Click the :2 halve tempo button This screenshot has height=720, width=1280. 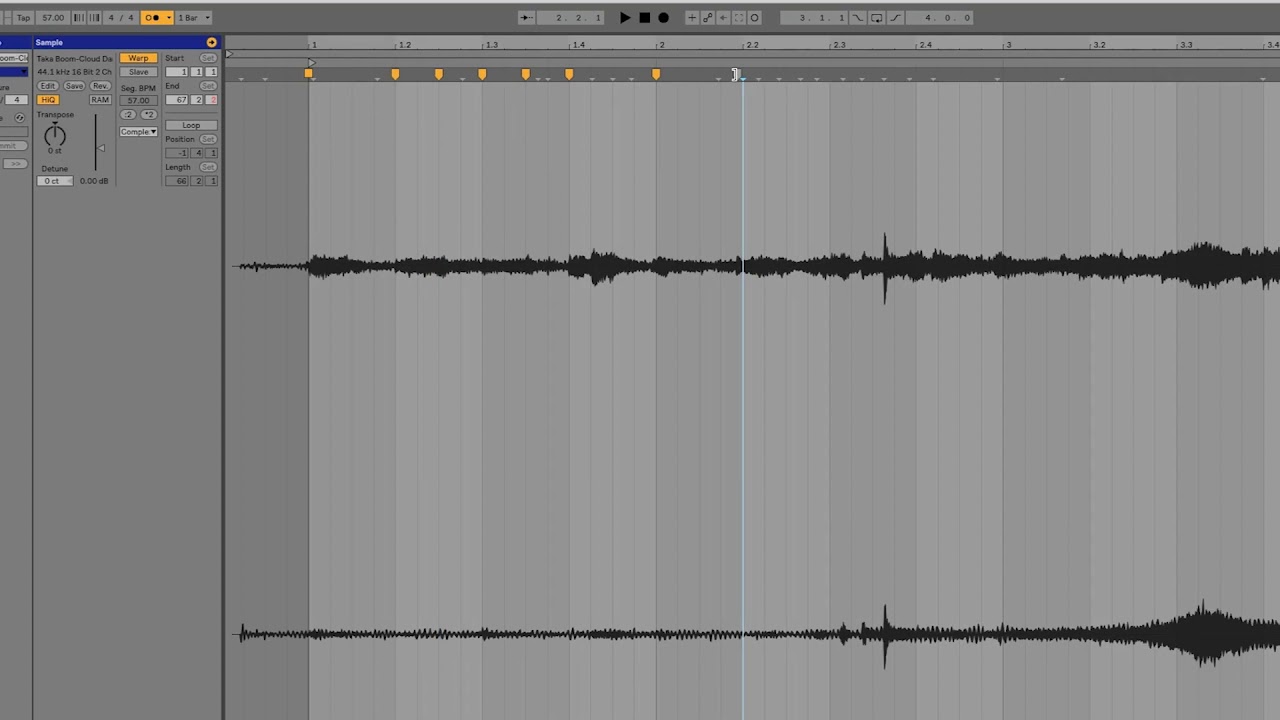(128, 115)
